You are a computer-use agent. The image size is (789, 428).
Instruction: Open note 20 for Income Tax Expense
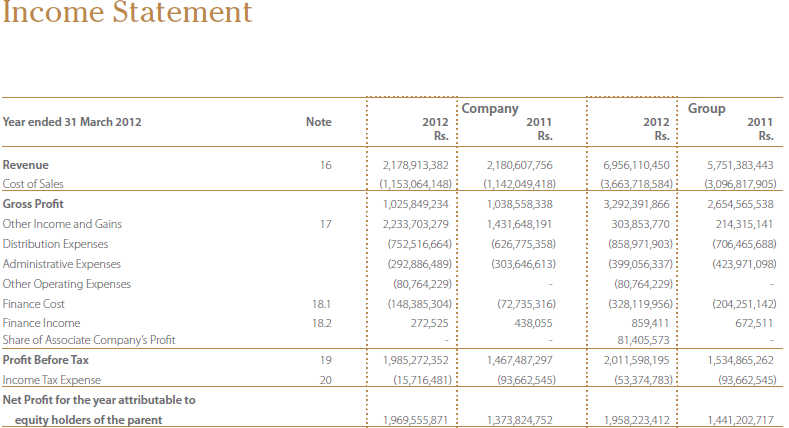[x=325, y=380]
